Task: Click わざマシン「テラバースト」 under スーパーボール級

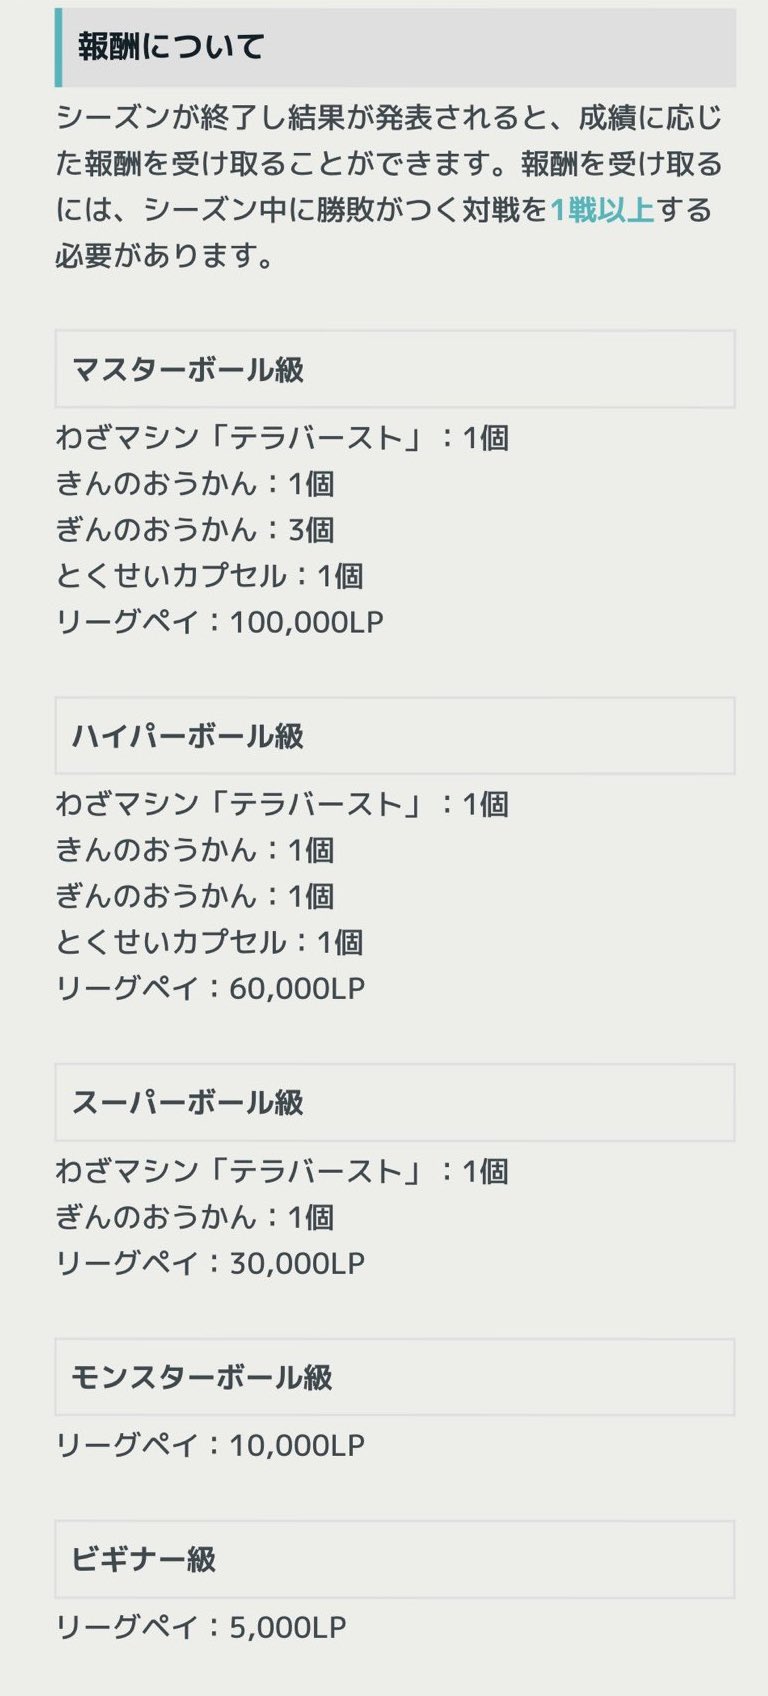Action: (282, 1172)
